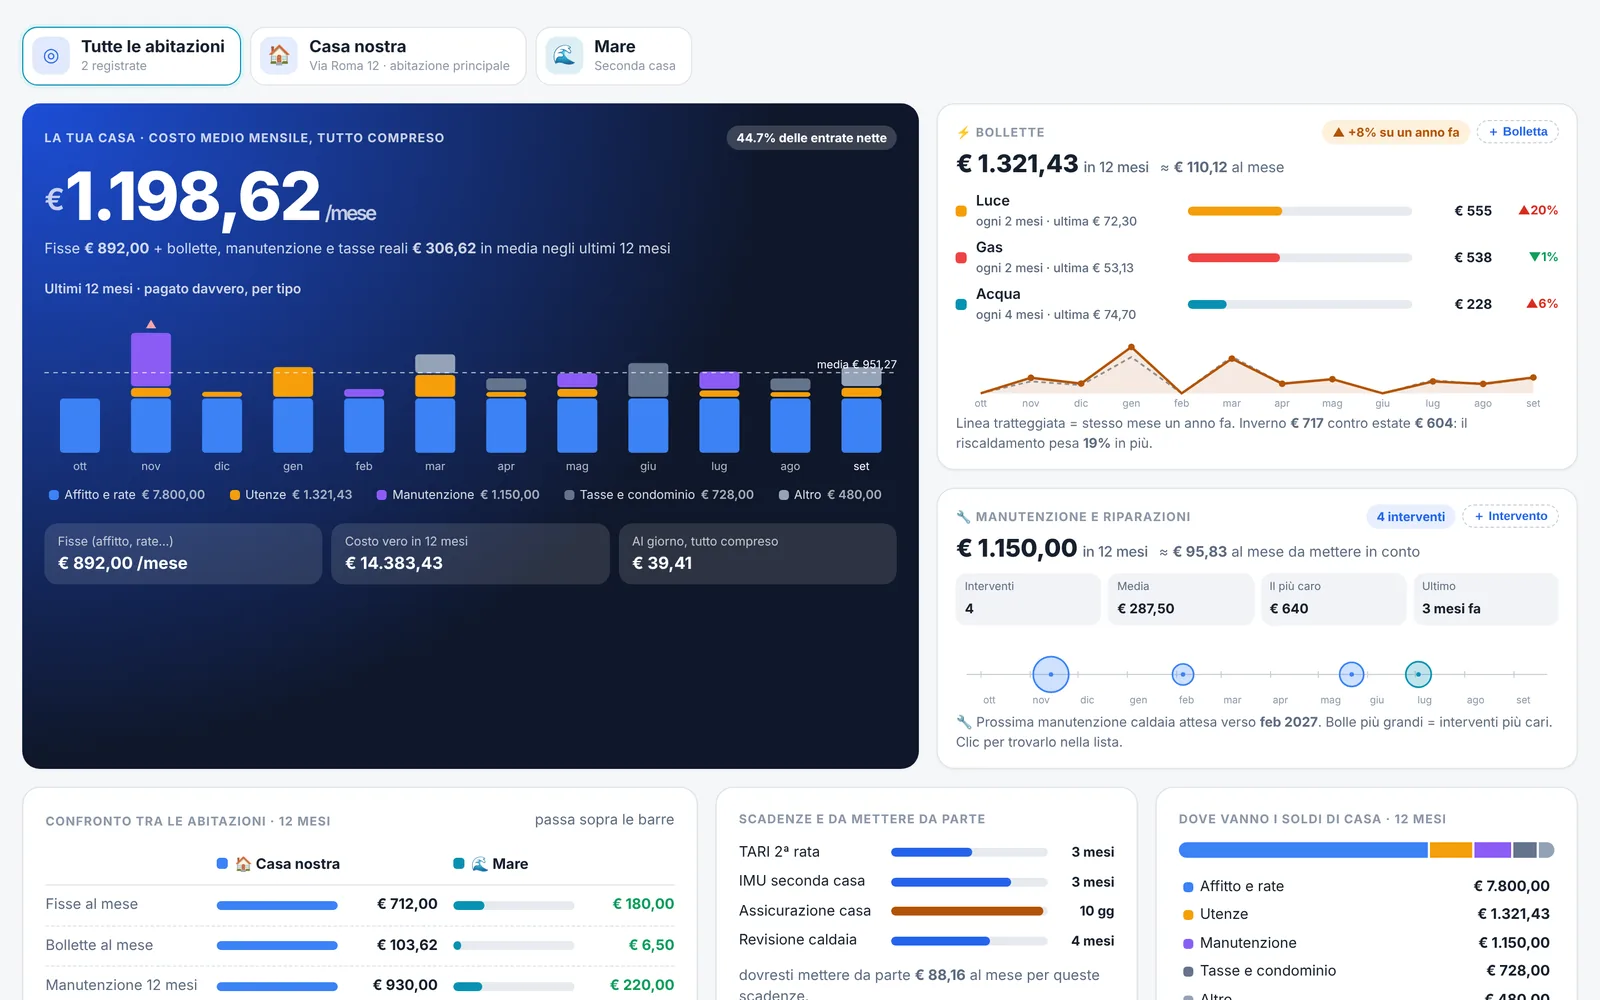Click the 44.7% delle entrate nette pill
Viewport: 1600px width, 1000px height.
811,138
